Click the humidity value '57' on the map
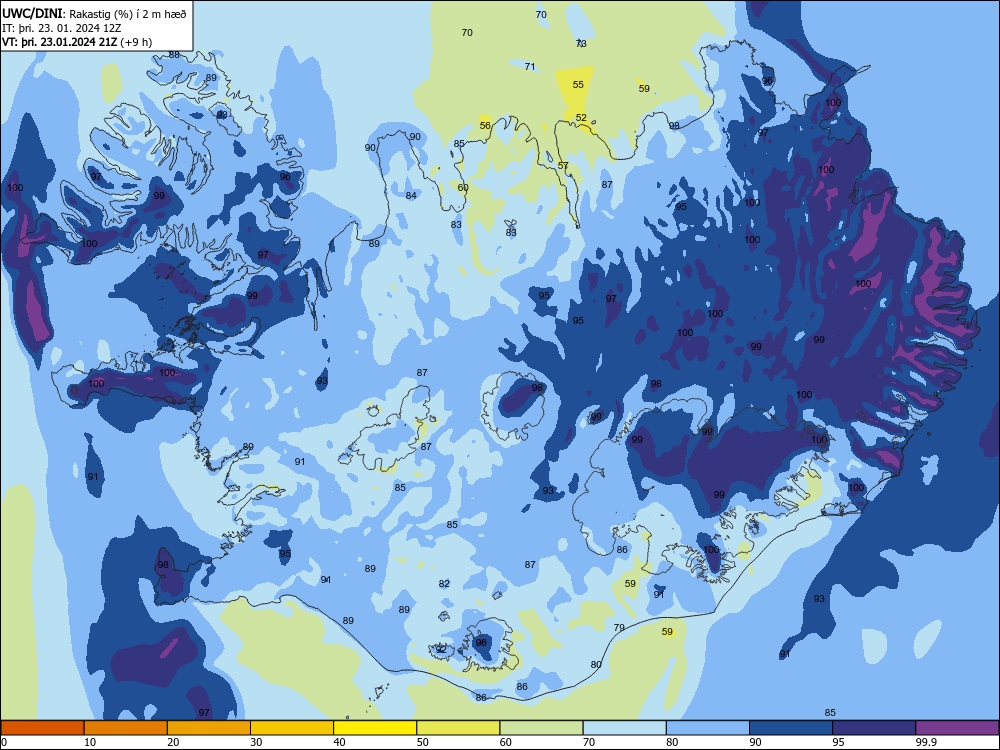 point(563,166)
